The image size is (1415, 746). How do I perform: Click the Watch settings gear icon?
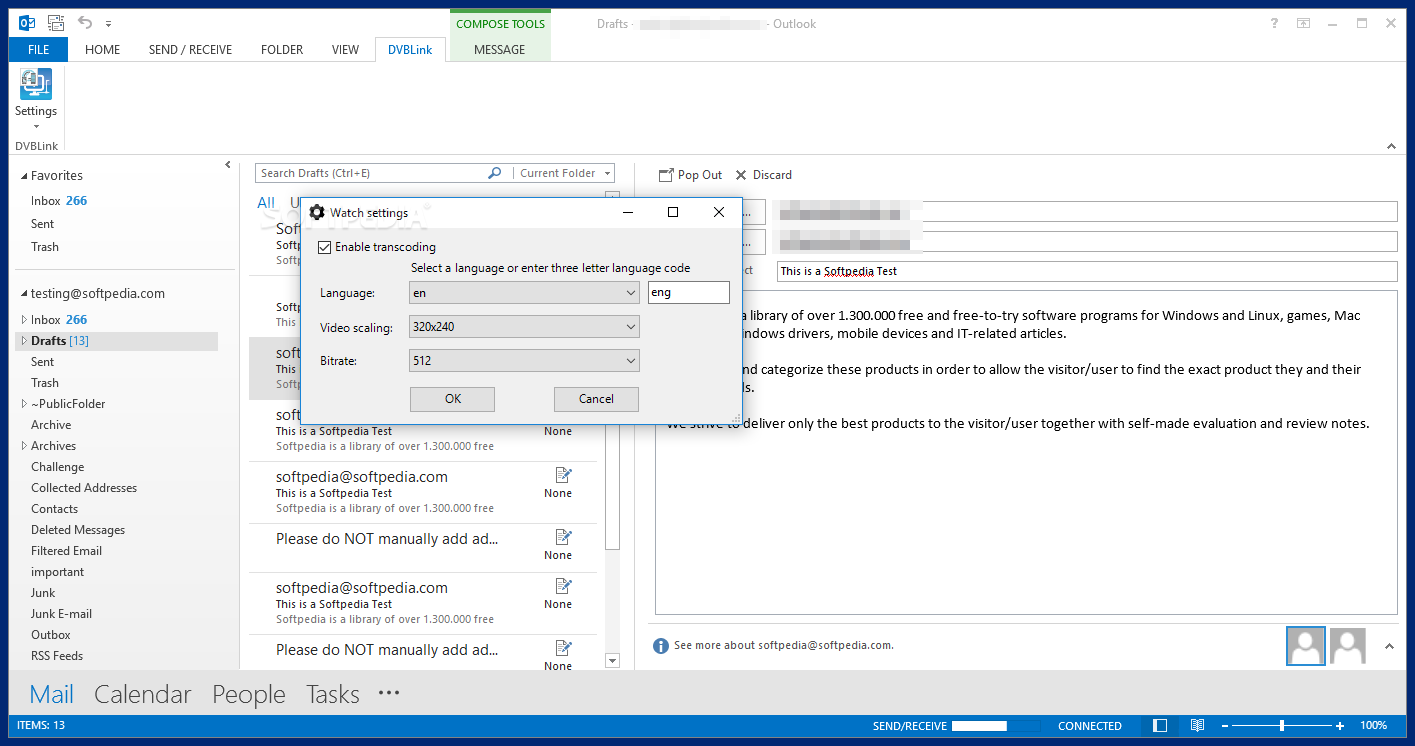pos(317,212)
